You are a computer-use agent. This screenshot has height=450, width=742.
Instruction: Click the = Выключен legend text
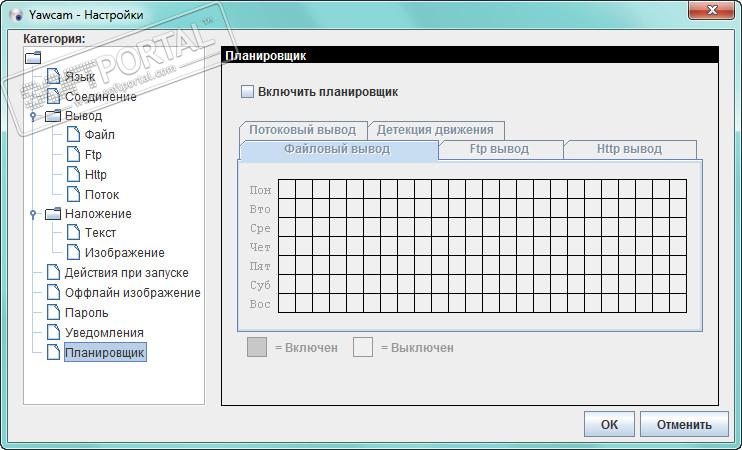(x=417, y=348)
